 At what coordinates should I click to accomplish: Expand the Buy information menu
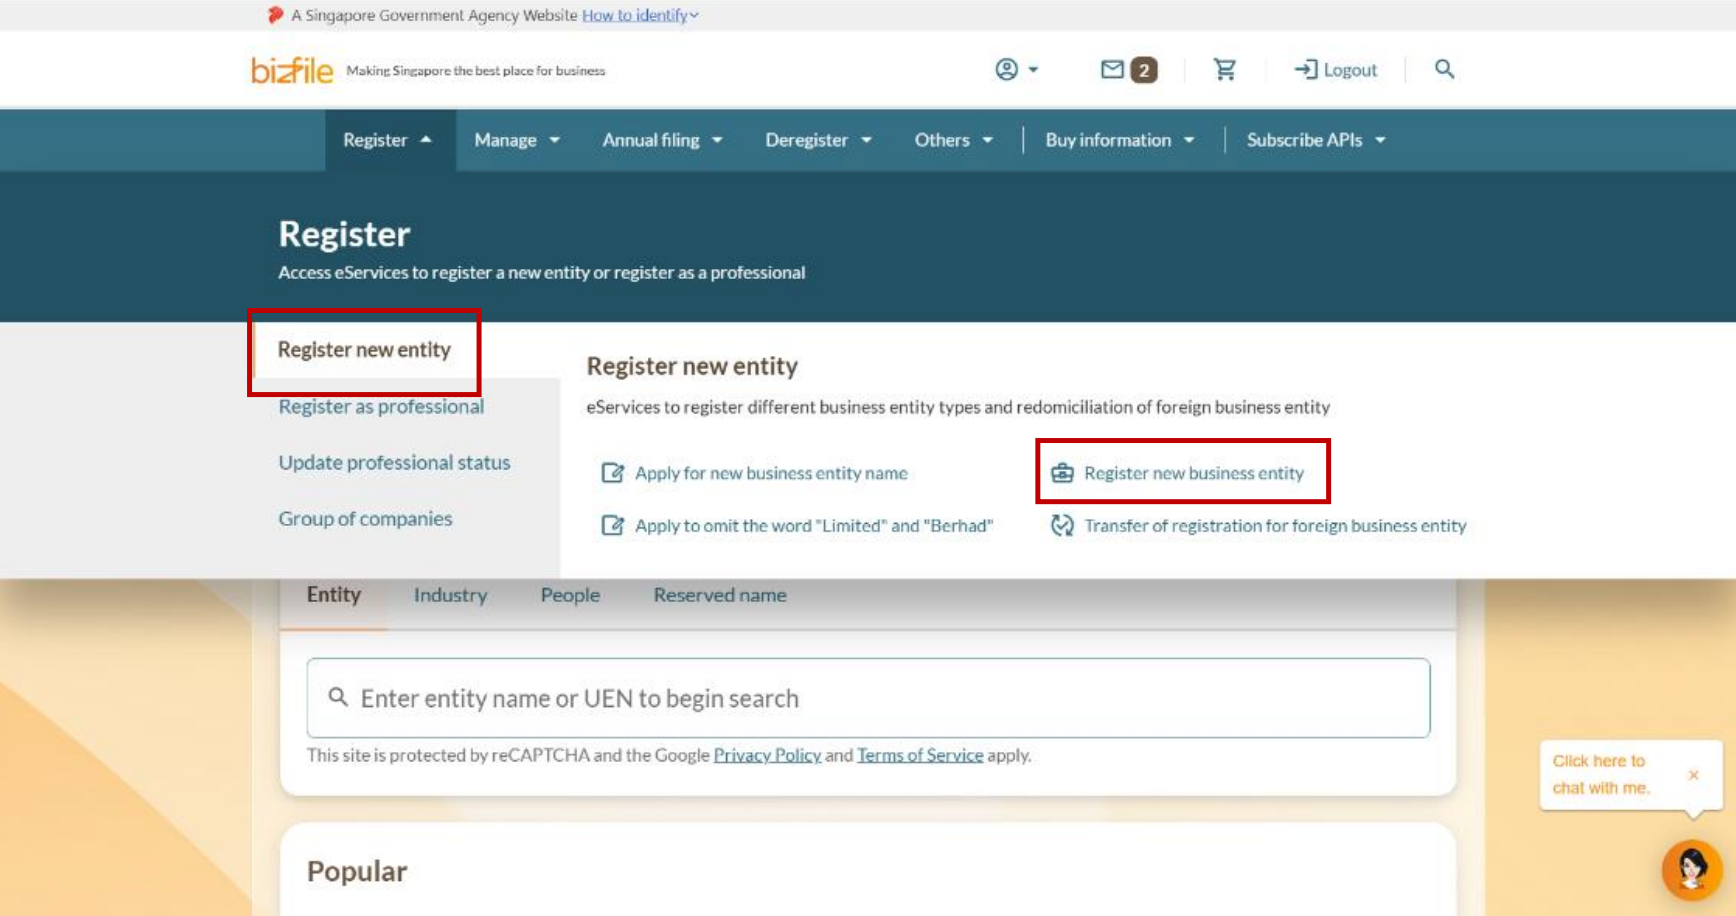click(x=1119, y=140)
